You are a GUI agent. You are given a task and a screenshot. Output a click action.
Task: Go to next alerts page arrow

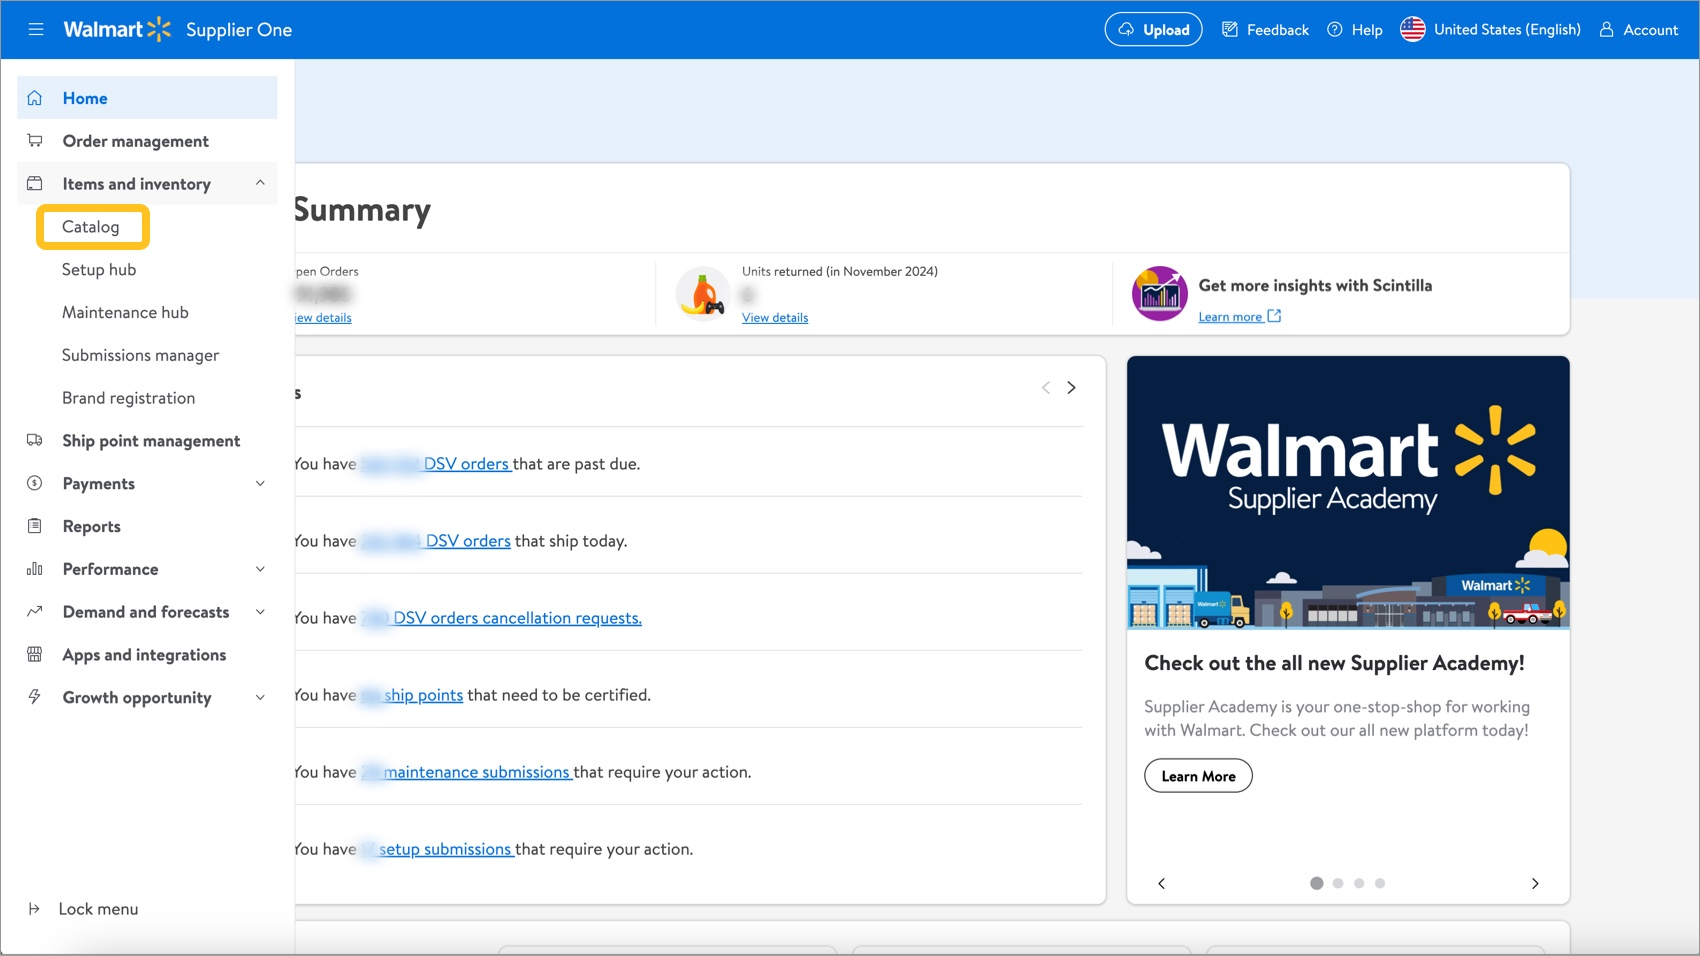tap(1071, 388)
